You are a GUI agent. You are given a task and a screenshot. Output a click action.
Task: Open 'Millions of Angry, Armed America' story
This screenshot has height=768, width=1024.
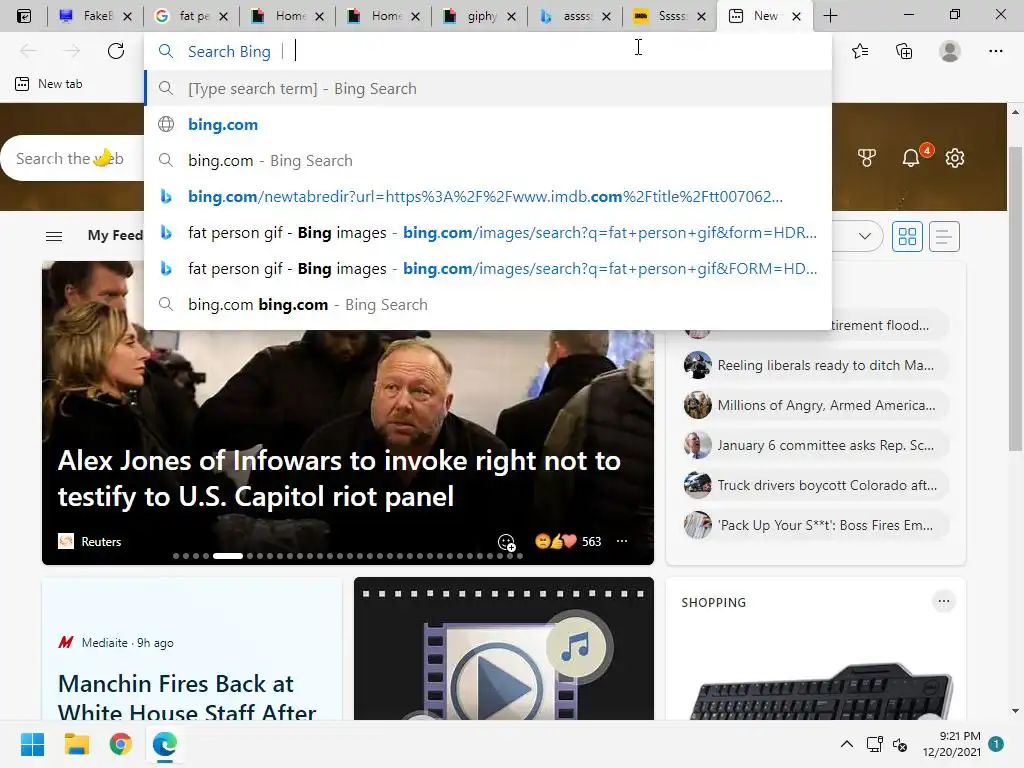pos(815,405)
